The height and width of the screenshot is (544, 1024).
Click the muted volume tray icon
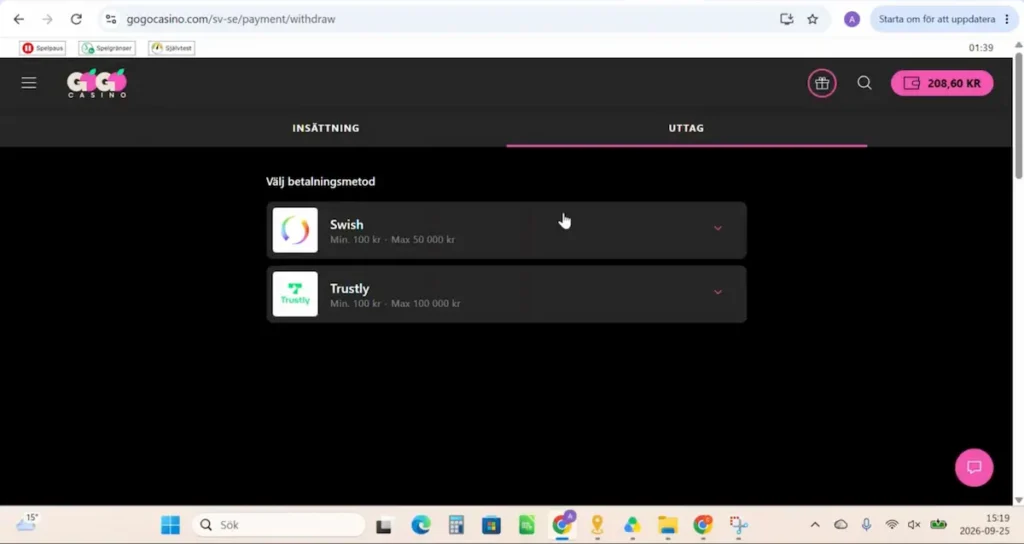tap(914, 524)
